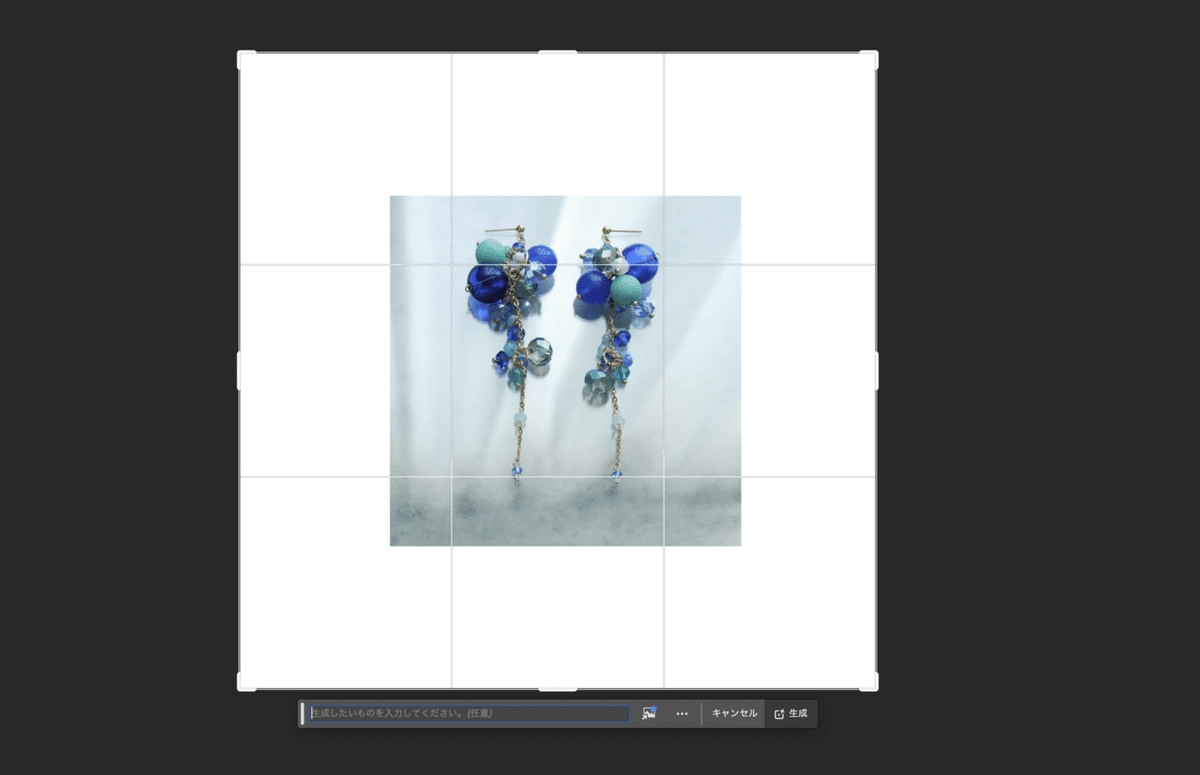Click the 生成 generate button
Viewport: 1200px width, 775px height.
click(791, 713)
